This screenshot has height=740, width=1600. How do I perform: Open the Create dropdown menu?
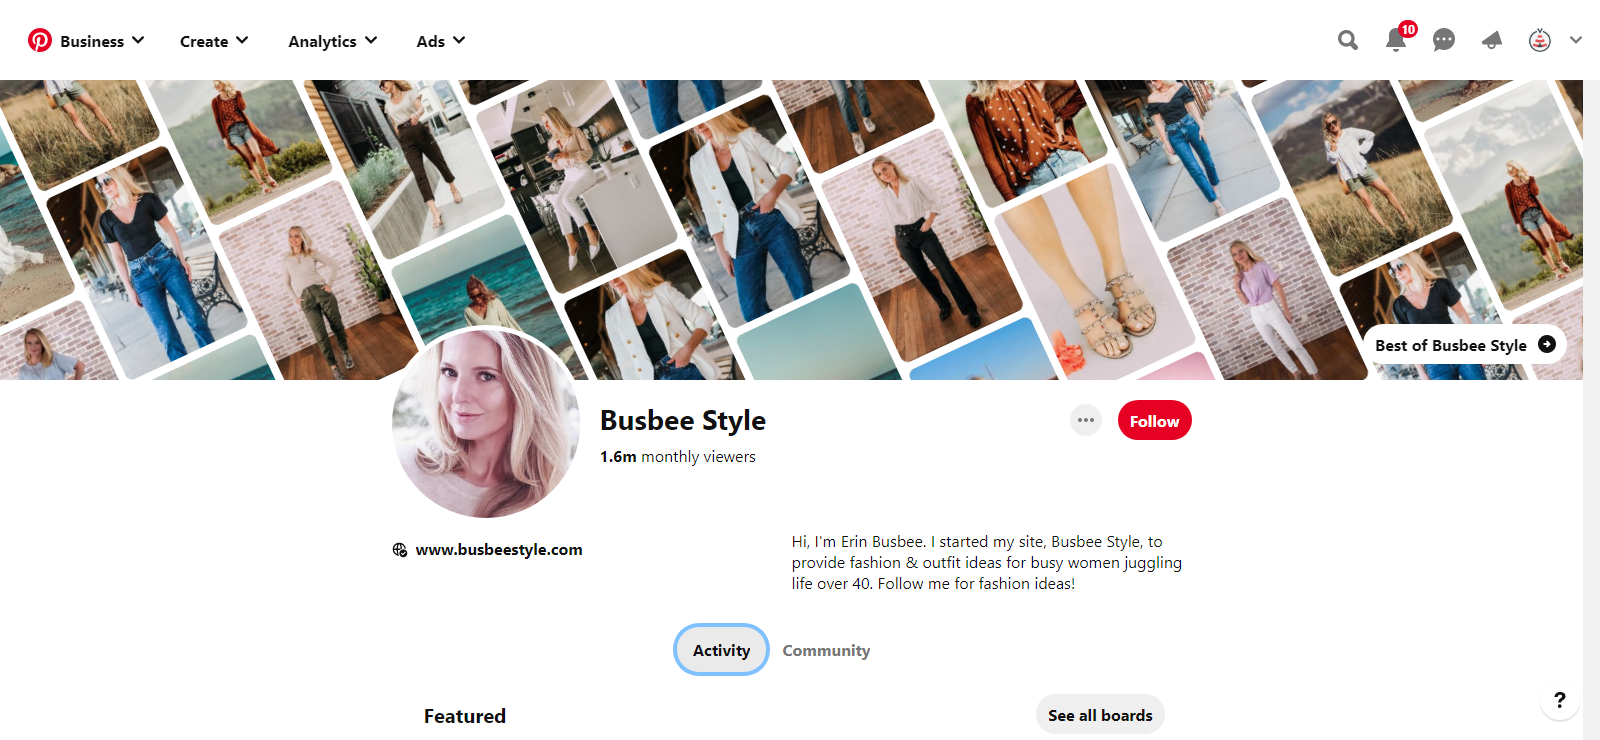click(213, 41)
